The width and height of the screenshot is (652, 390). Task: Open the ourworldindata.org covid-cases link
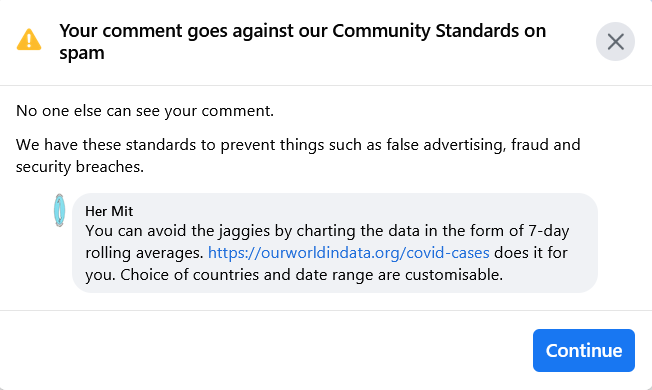pyautogui.click(x=348, y=253)
